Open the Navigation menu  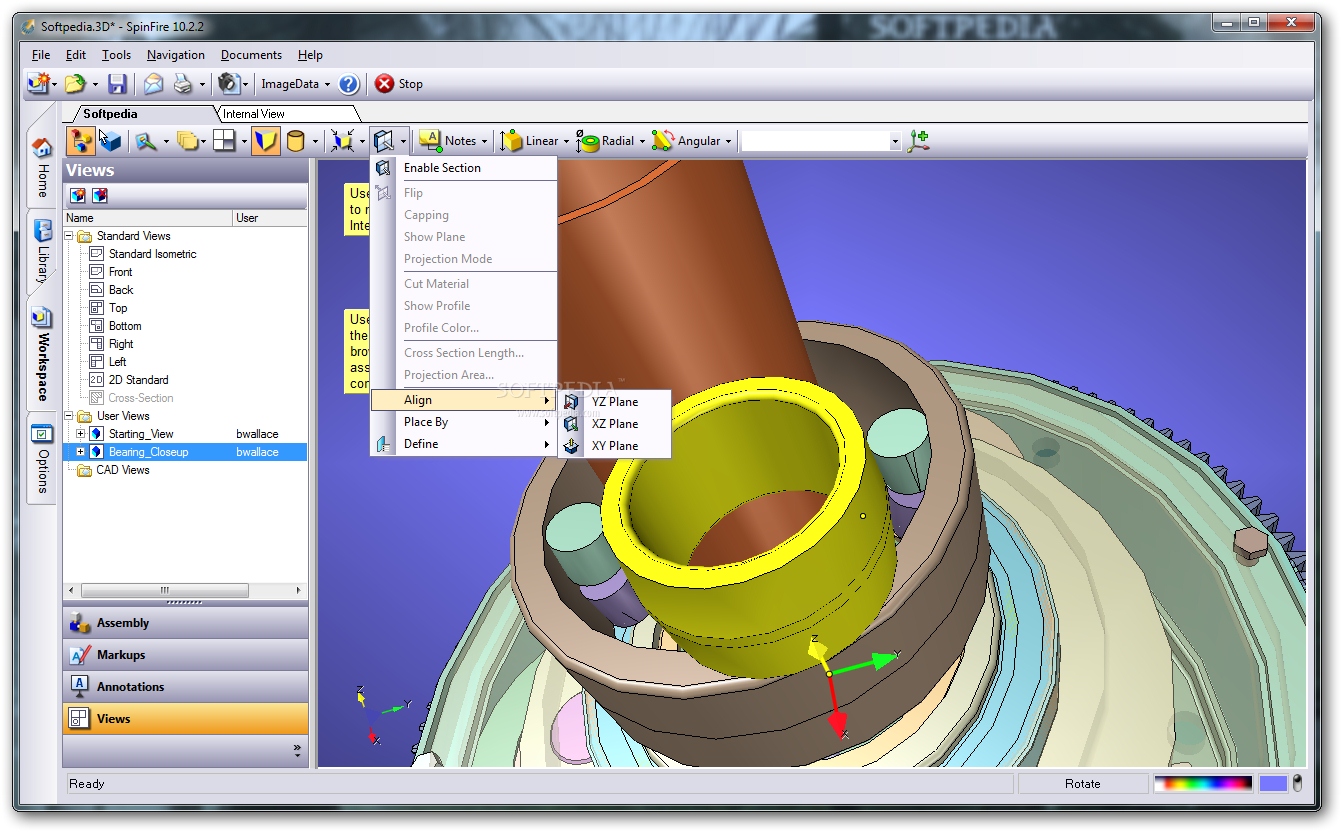[176, 55]
